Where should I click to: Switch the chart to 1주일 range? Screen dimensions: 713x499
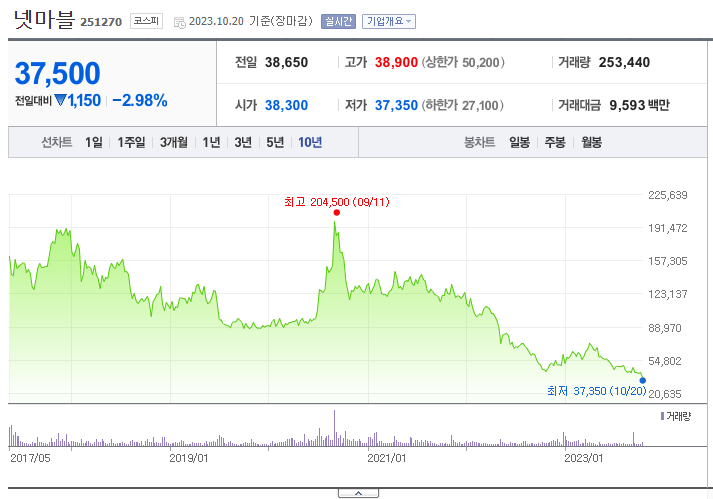pyautogui.click(x=131, y=142)
